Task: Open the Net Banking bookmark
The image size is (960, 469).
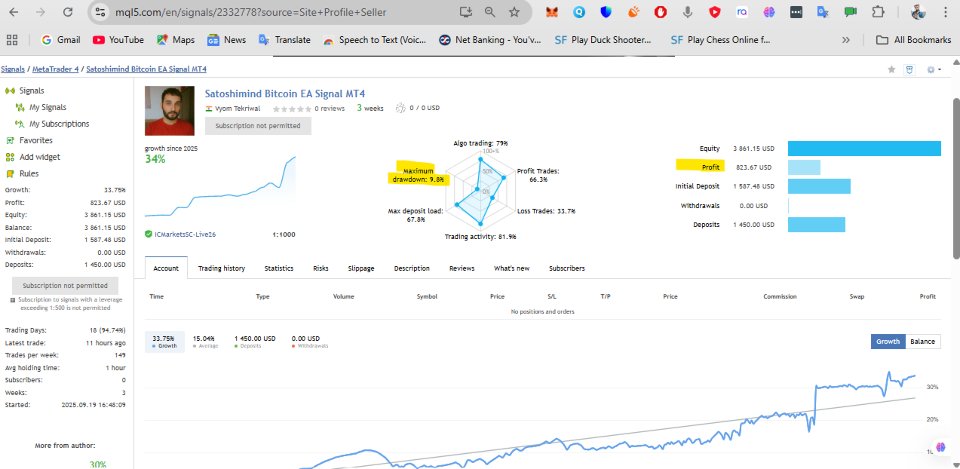Action: click(490, 40)
